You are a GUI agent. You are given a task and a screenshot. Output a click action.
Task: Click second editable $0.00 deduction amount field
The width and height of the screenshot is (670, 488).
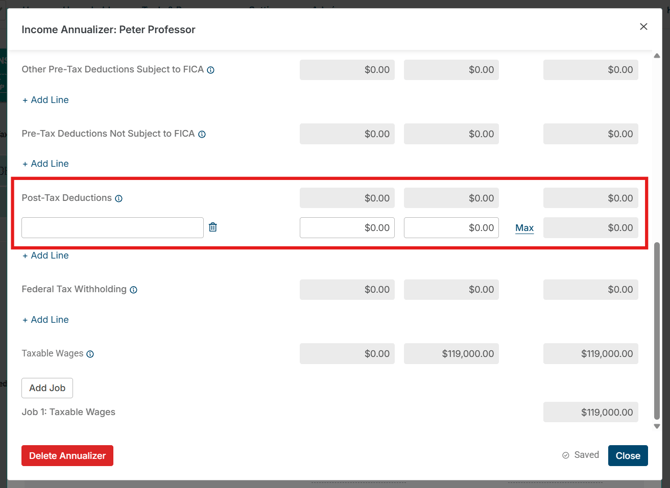pos(451,228)
